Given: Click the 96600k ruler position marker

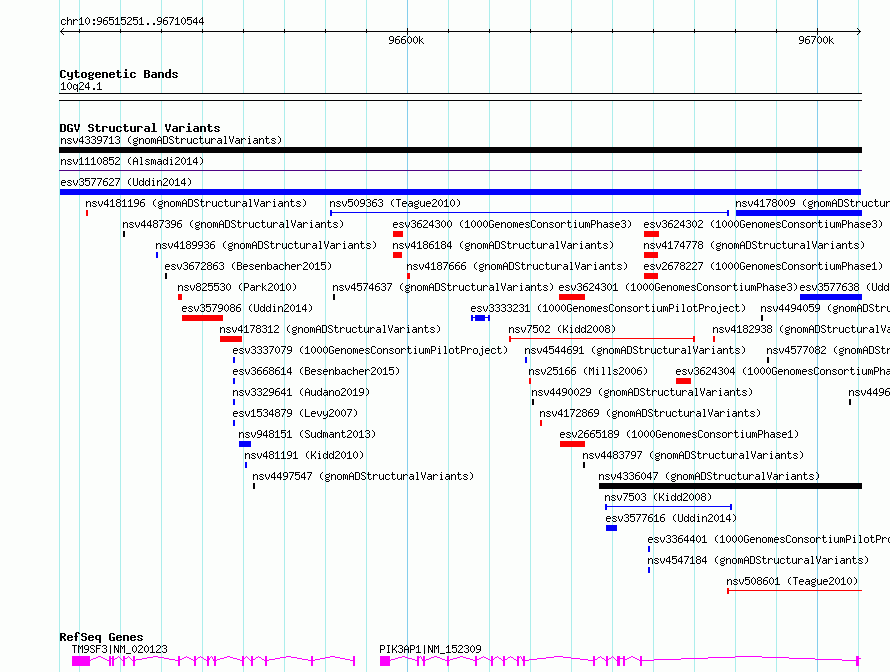Looking at the screenshot, I should coord(406,40).
